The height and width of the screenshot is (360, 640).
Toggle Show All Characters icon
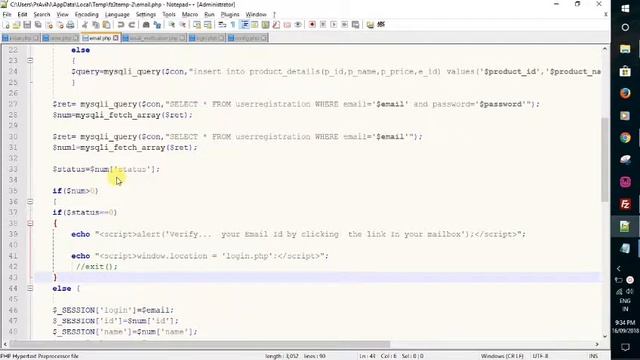coord(233,25)
